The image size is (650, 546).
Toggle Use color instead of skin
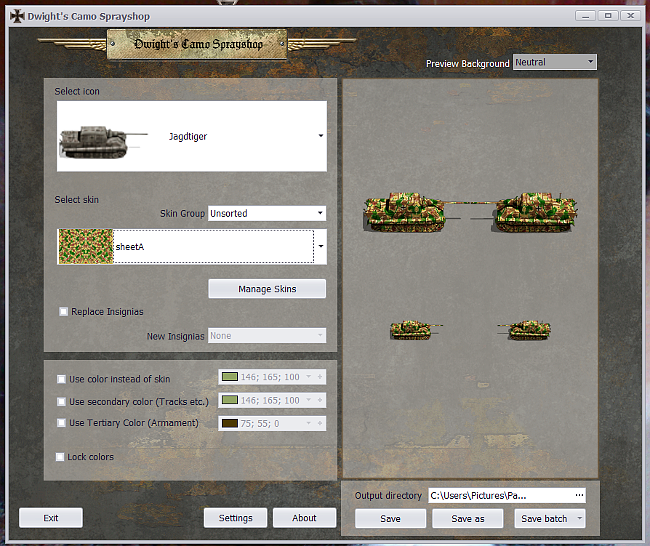click(62, 380)
